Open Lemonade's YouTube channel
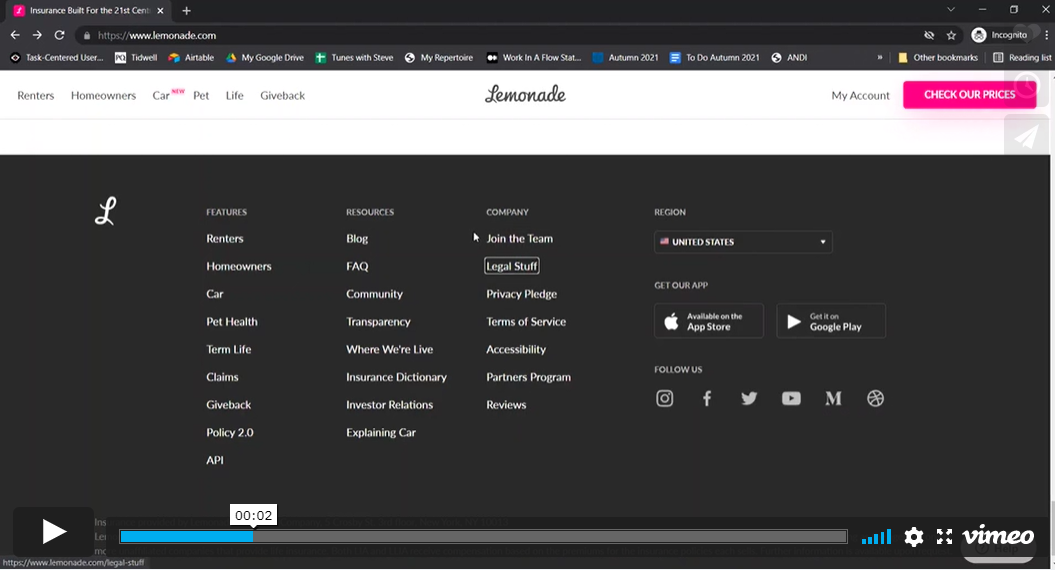Screen dimensions: 1055x570 point(791,398)
